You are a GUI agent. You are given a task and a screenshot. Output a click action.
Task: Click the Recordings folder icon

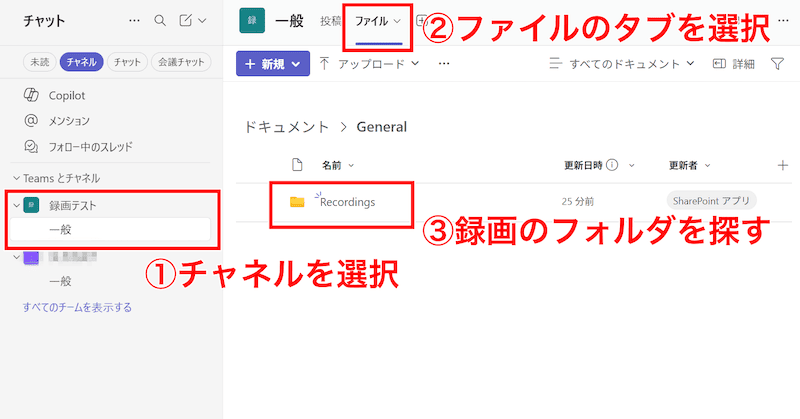coord(297,202)
